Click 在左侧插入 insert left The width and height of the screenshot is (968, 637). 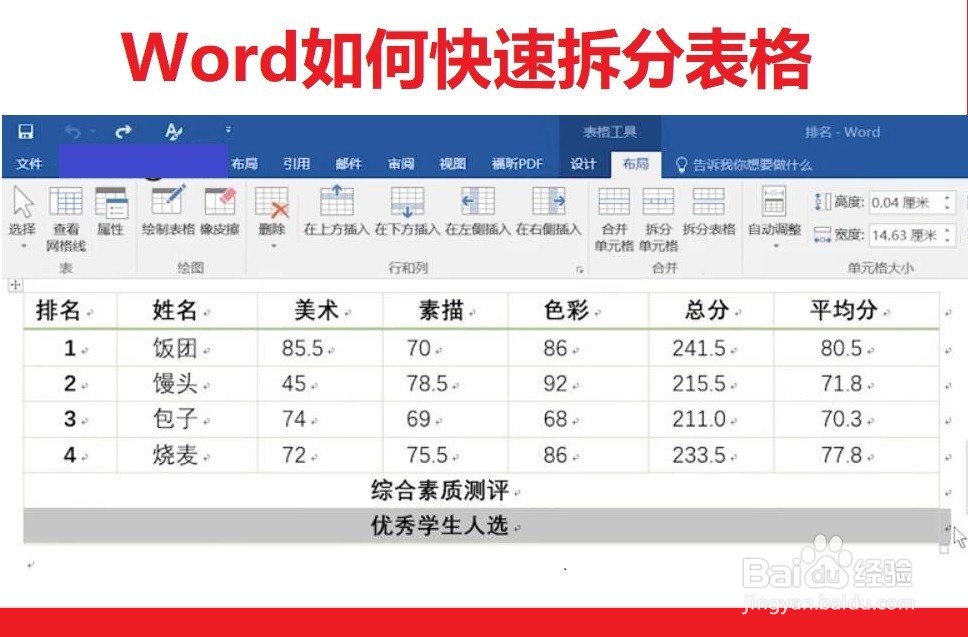tap(478, 212)
